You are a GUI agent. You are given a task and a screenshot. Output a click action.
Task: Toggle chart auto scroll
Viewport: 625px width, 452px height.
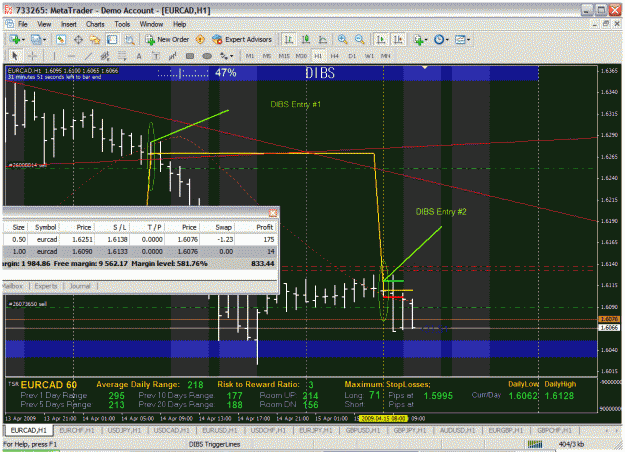[381, 39]
